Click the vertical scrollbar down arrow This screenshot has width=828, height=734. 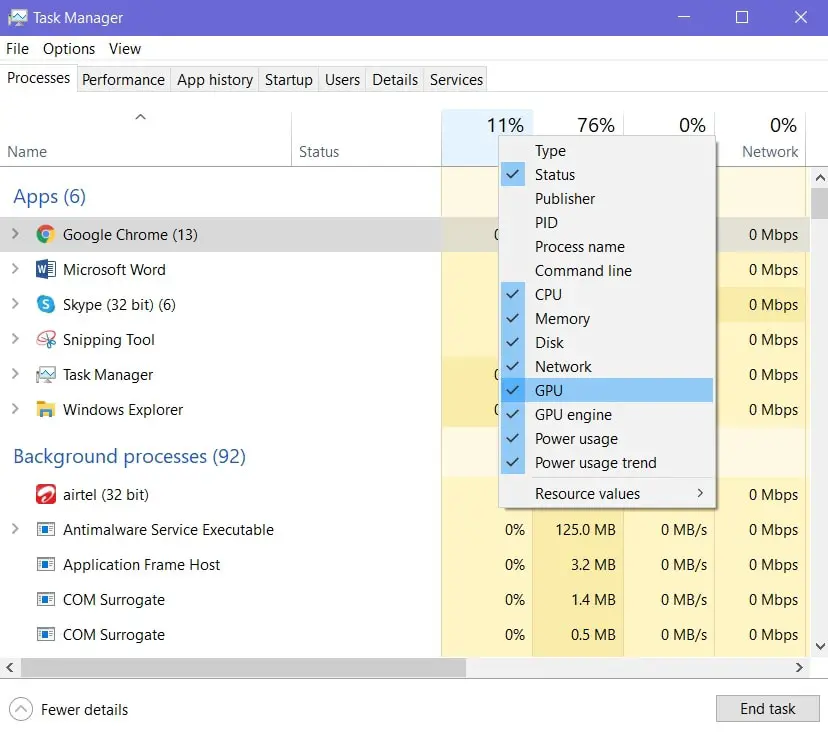point(820,646)
